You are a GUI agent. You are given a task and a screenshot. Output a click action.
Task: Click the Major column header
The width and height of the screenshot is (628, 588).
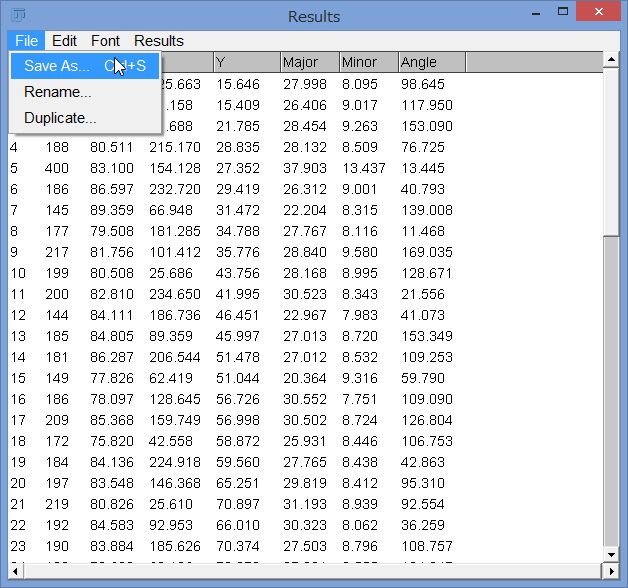point(310,62)
